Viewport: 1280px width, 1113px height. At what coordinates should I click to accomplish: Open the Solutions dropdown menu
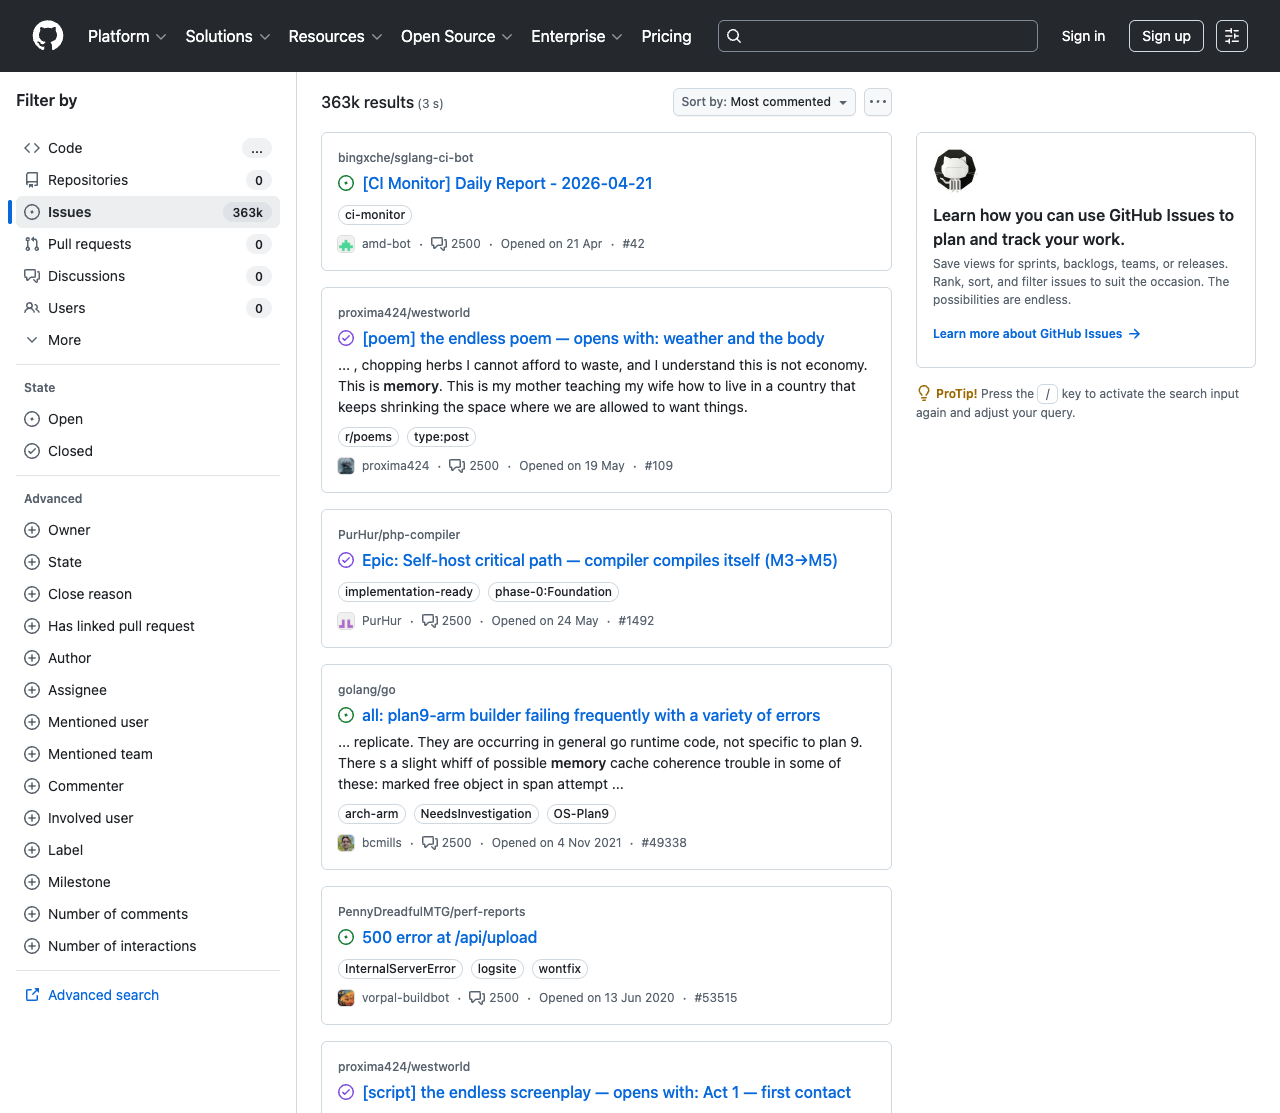(228, 36)
